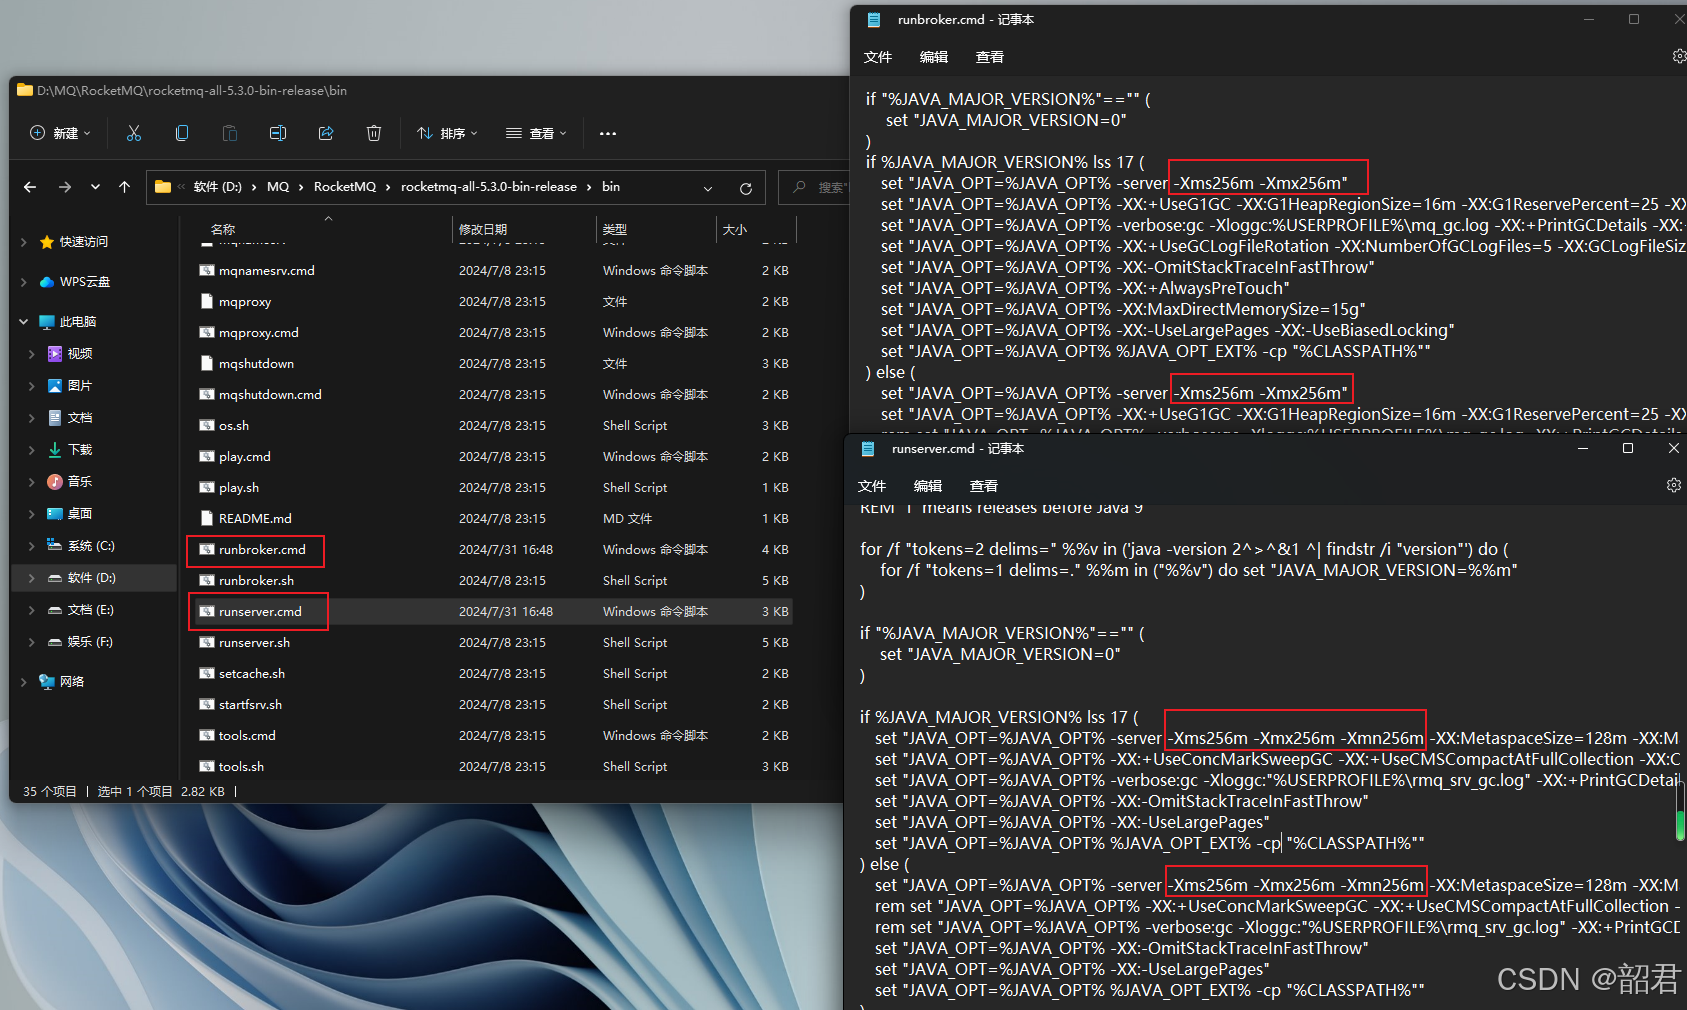1687x1010 pixels.
Task: Click 软件 (D:) in the address breadcrumb
Action: click(x=218, y=187)
